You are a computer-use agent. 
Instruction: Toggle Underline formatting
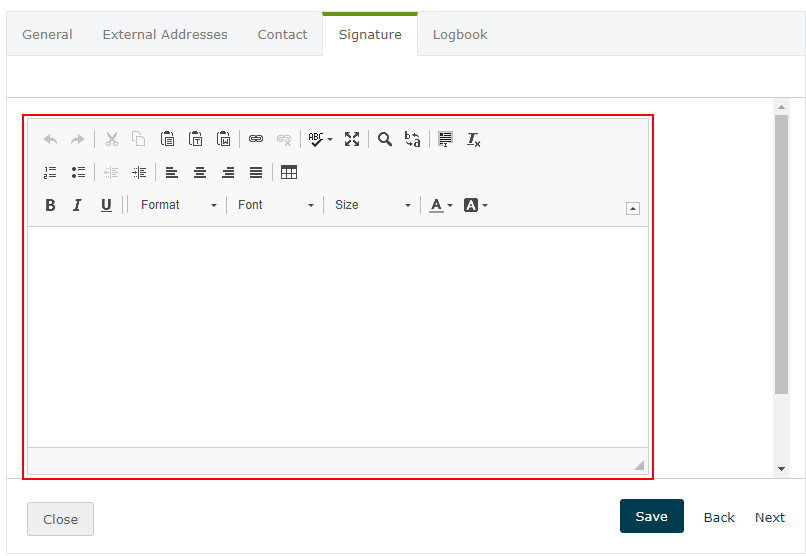(x=106, y=205)
